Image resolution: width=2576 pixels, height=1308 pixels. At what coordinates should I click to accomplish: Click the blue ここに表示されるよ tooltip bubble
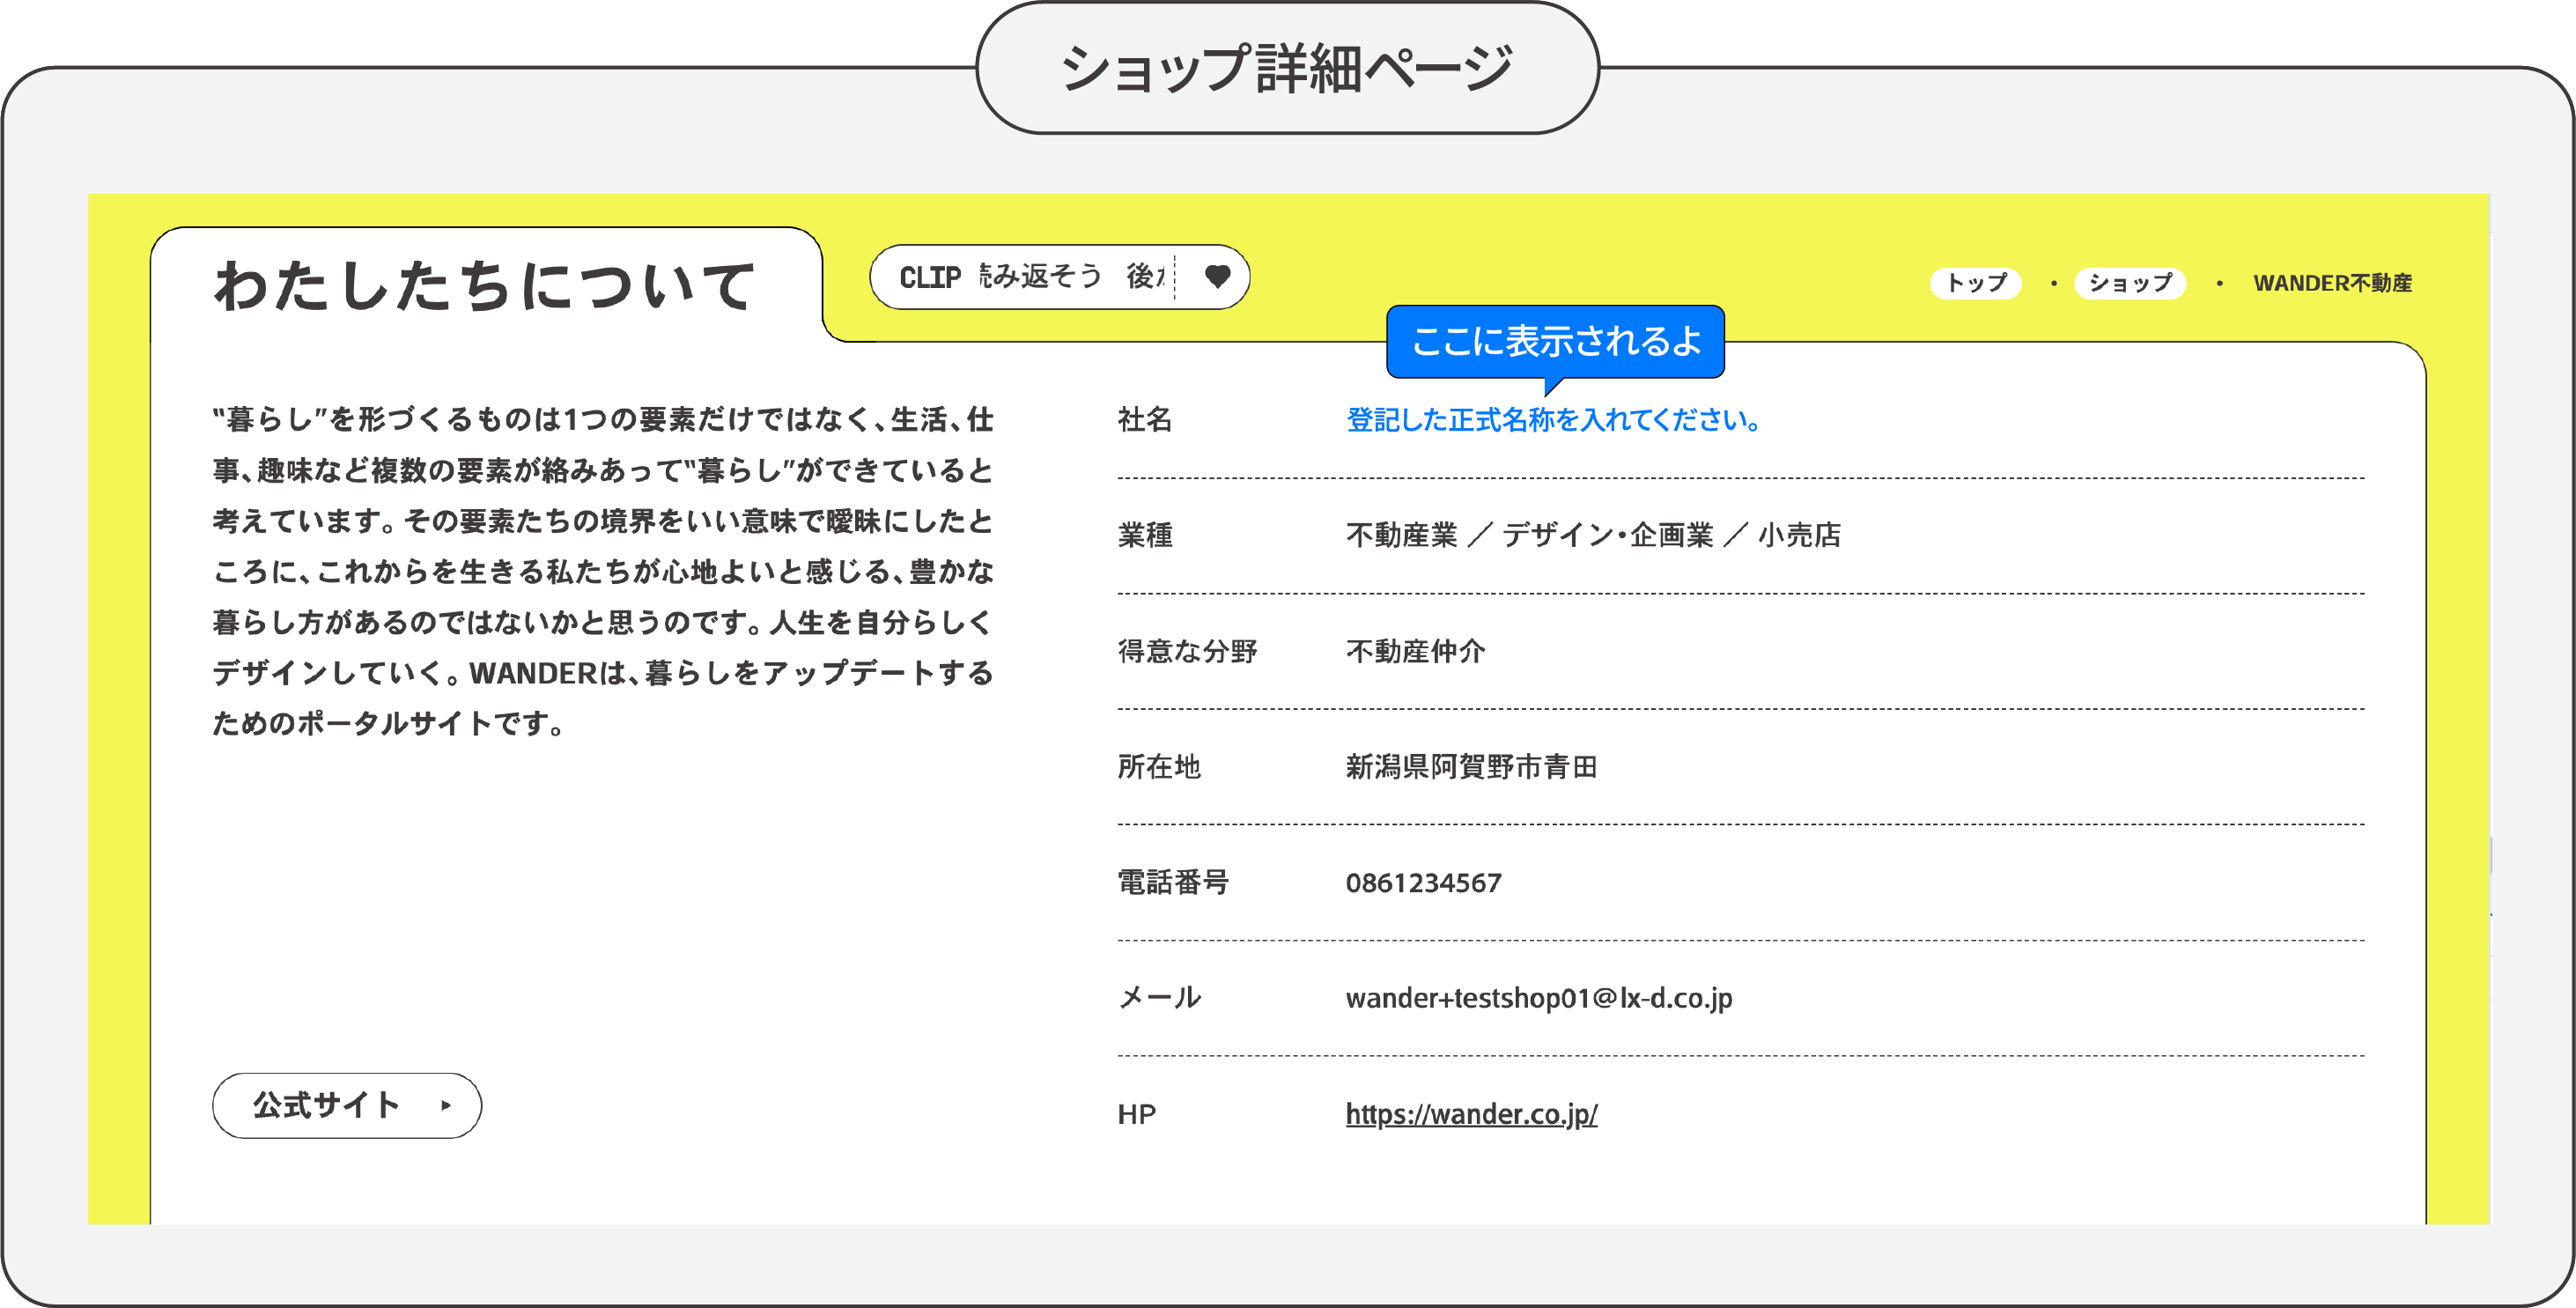tap(1554, 341)
